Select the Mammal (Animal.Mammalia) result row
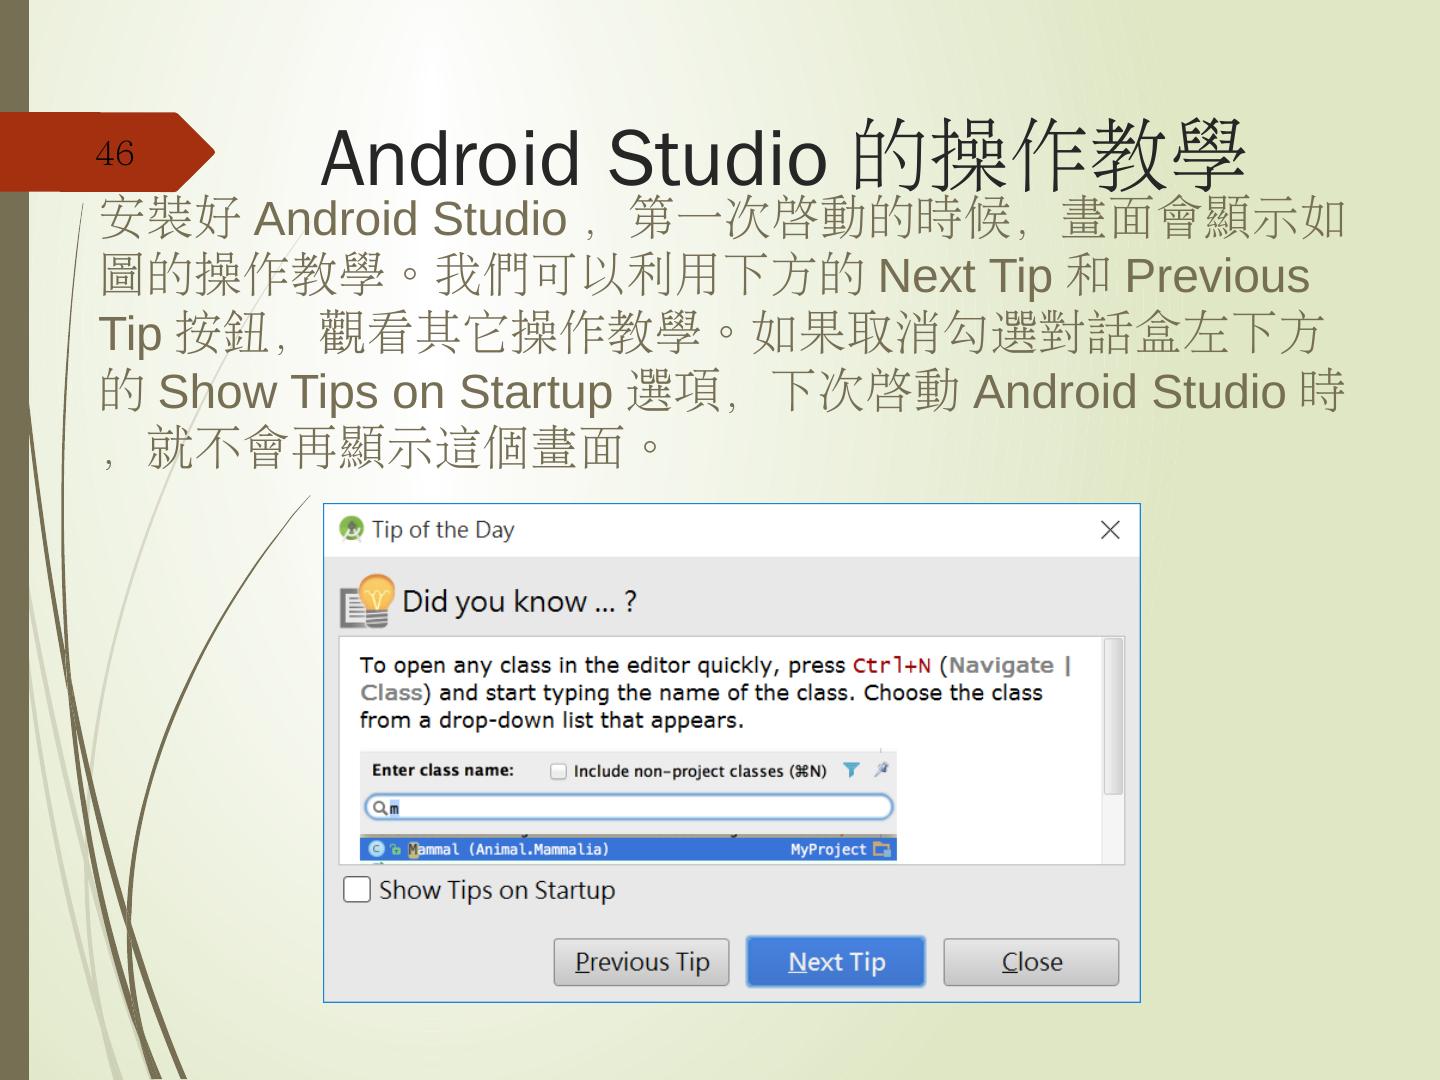 628,849
